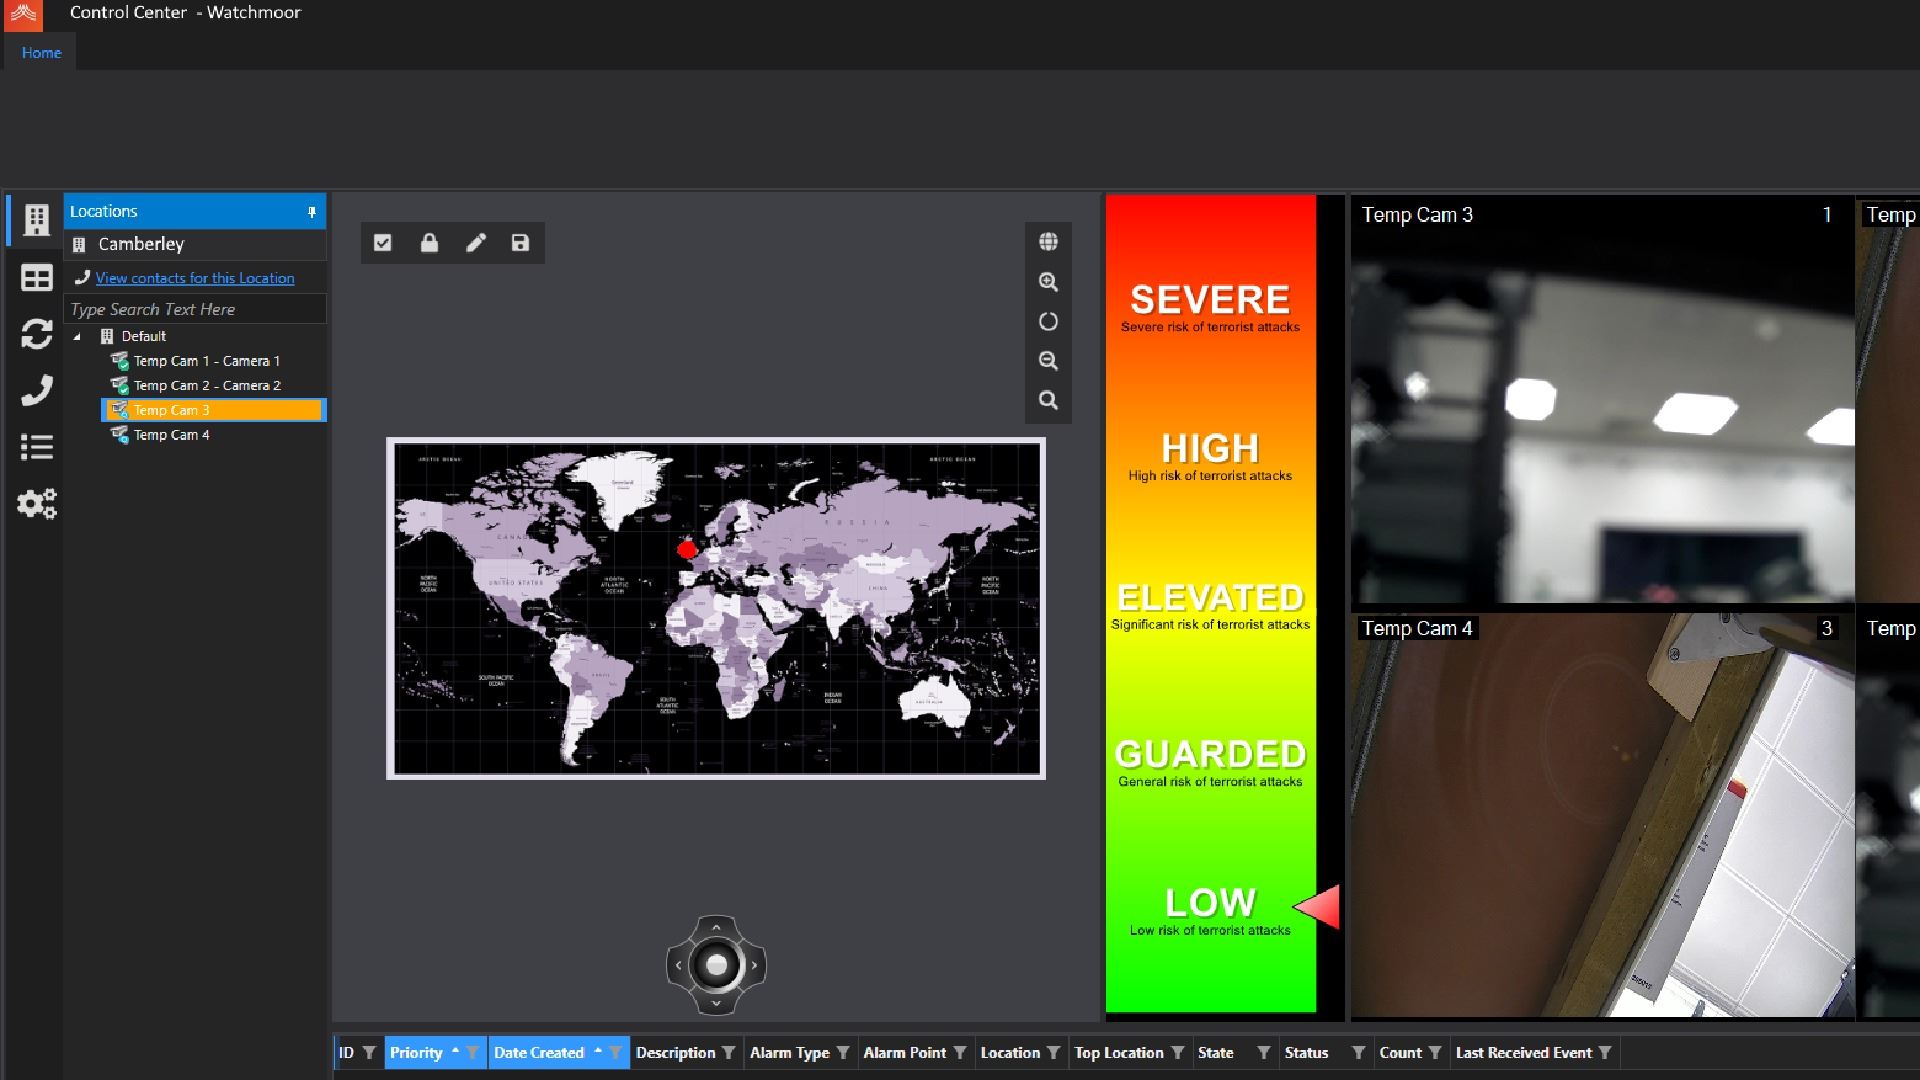The image size is (1920, 1080).
Task: Focus the Type Search Text Here field
Action: coord(195,310)
